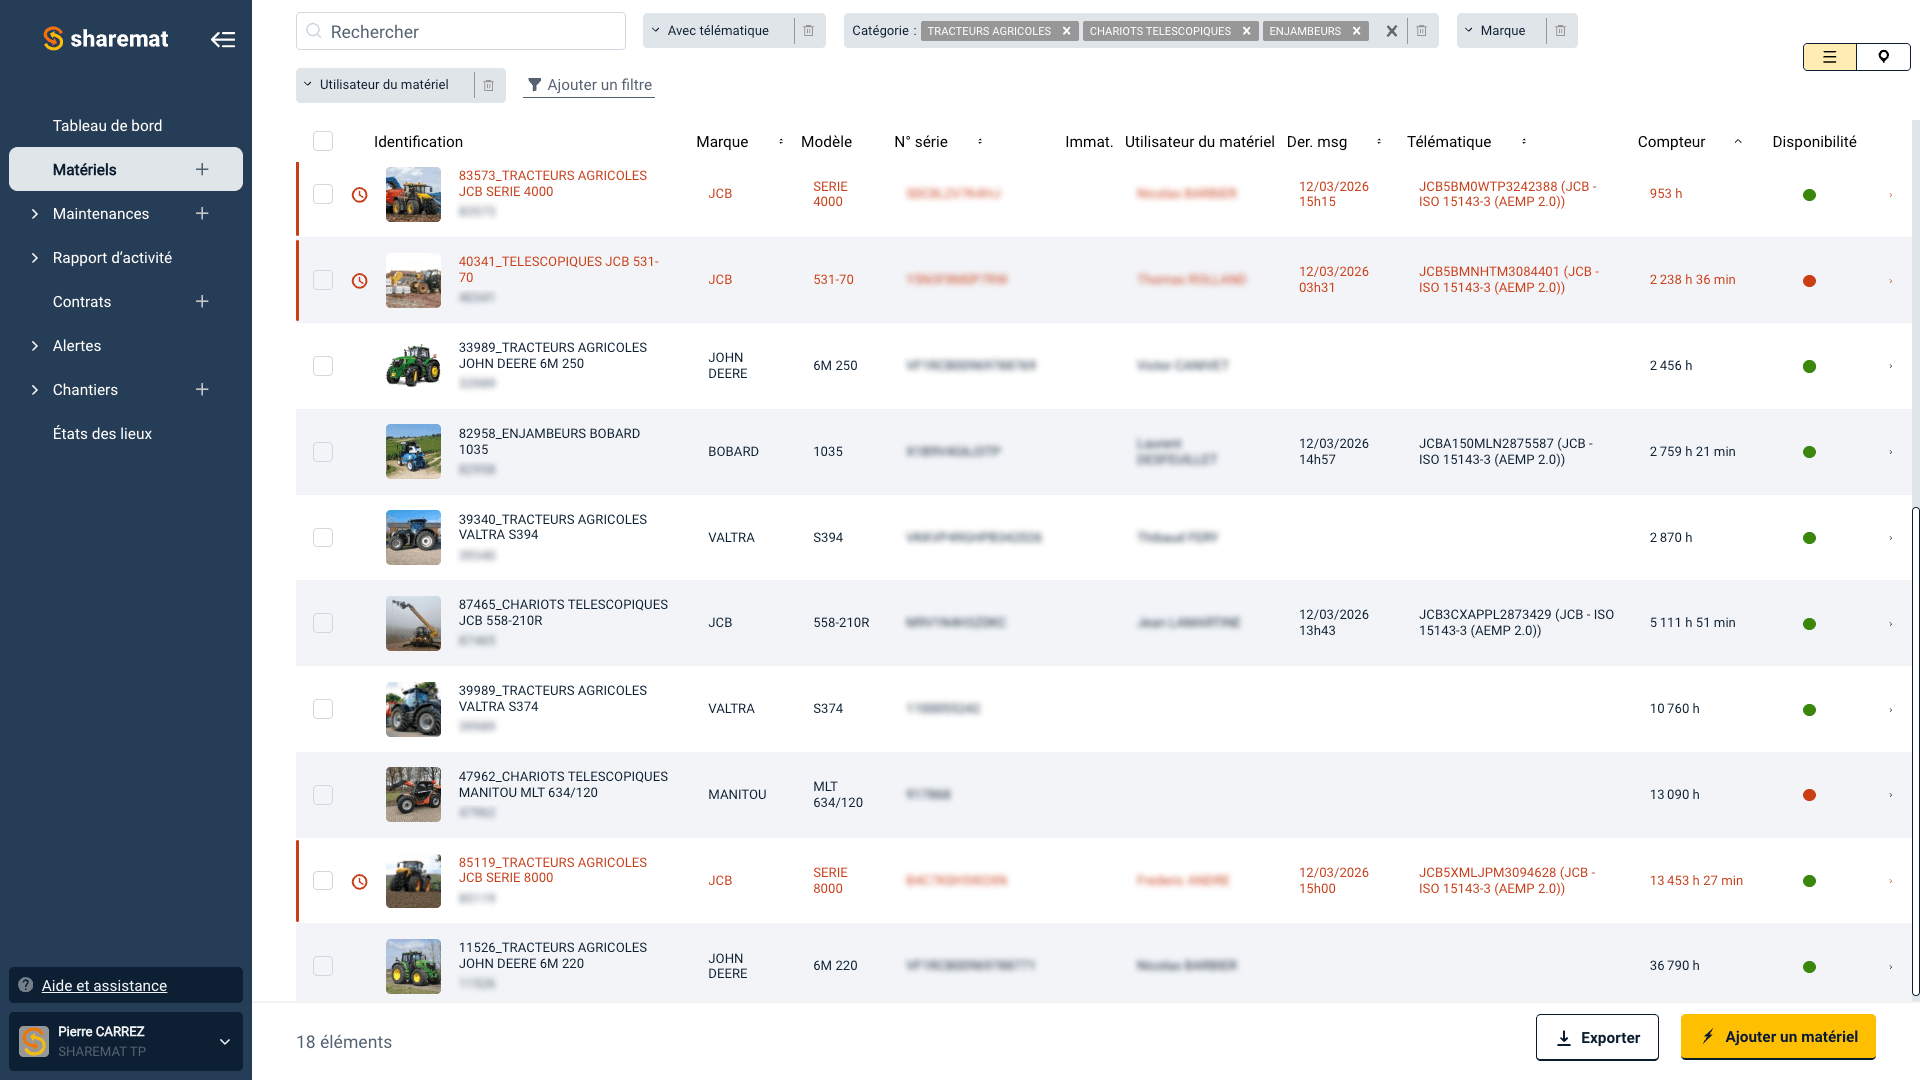The height and width of the screenshot is (1080, 1920).
Task: Sort by Der. msg column
Action: click(x=1379, y=142)
